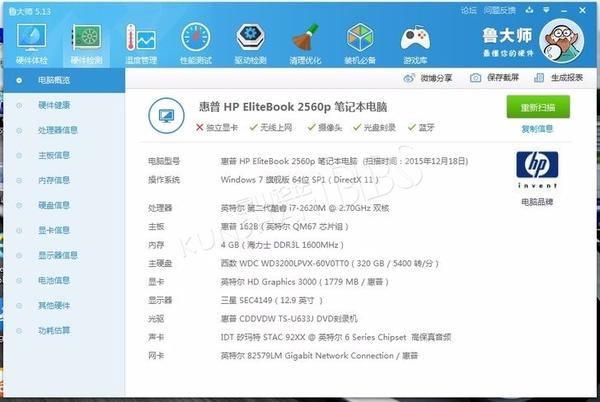Image resolution: width=600 pixels, height=402 pixels.
Task: Select 电脑概览 in the sidebar
Action: 64,80
